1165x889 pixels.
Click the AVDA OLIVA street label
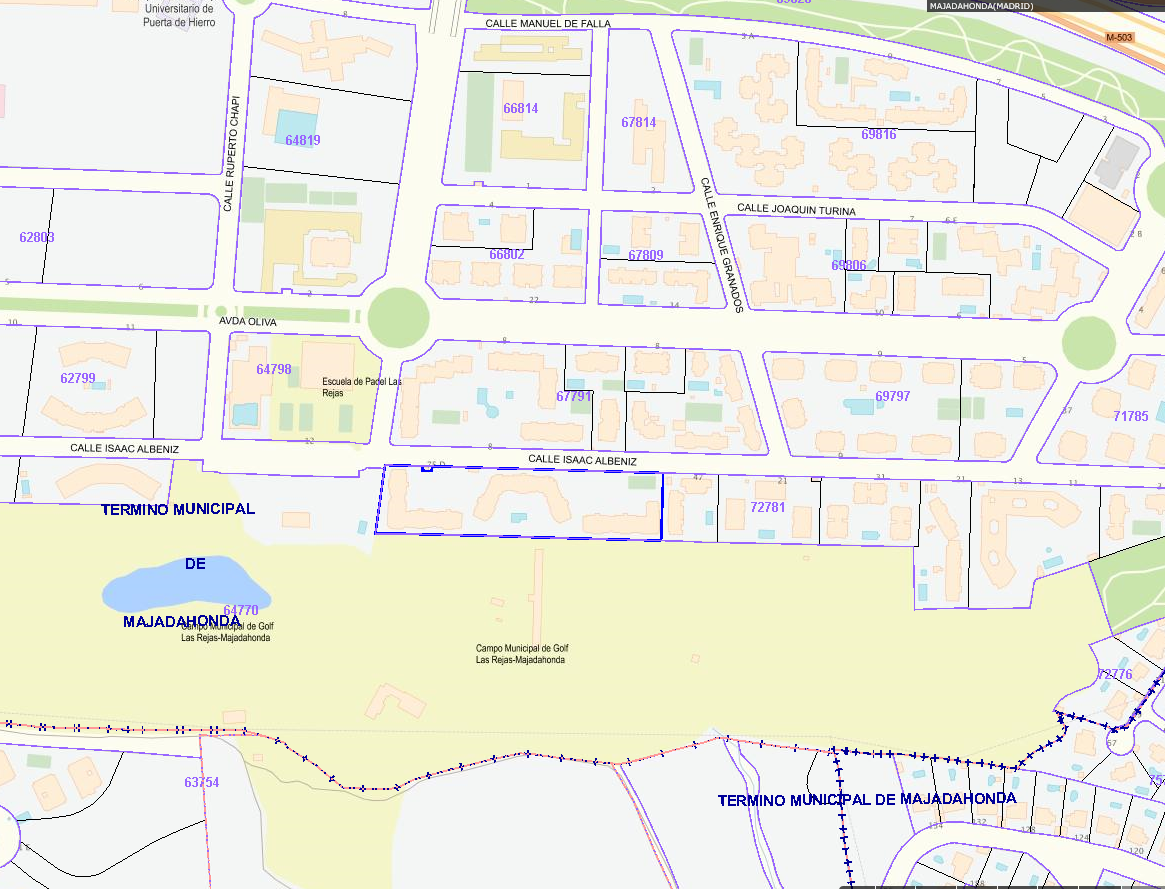(248, 322)
